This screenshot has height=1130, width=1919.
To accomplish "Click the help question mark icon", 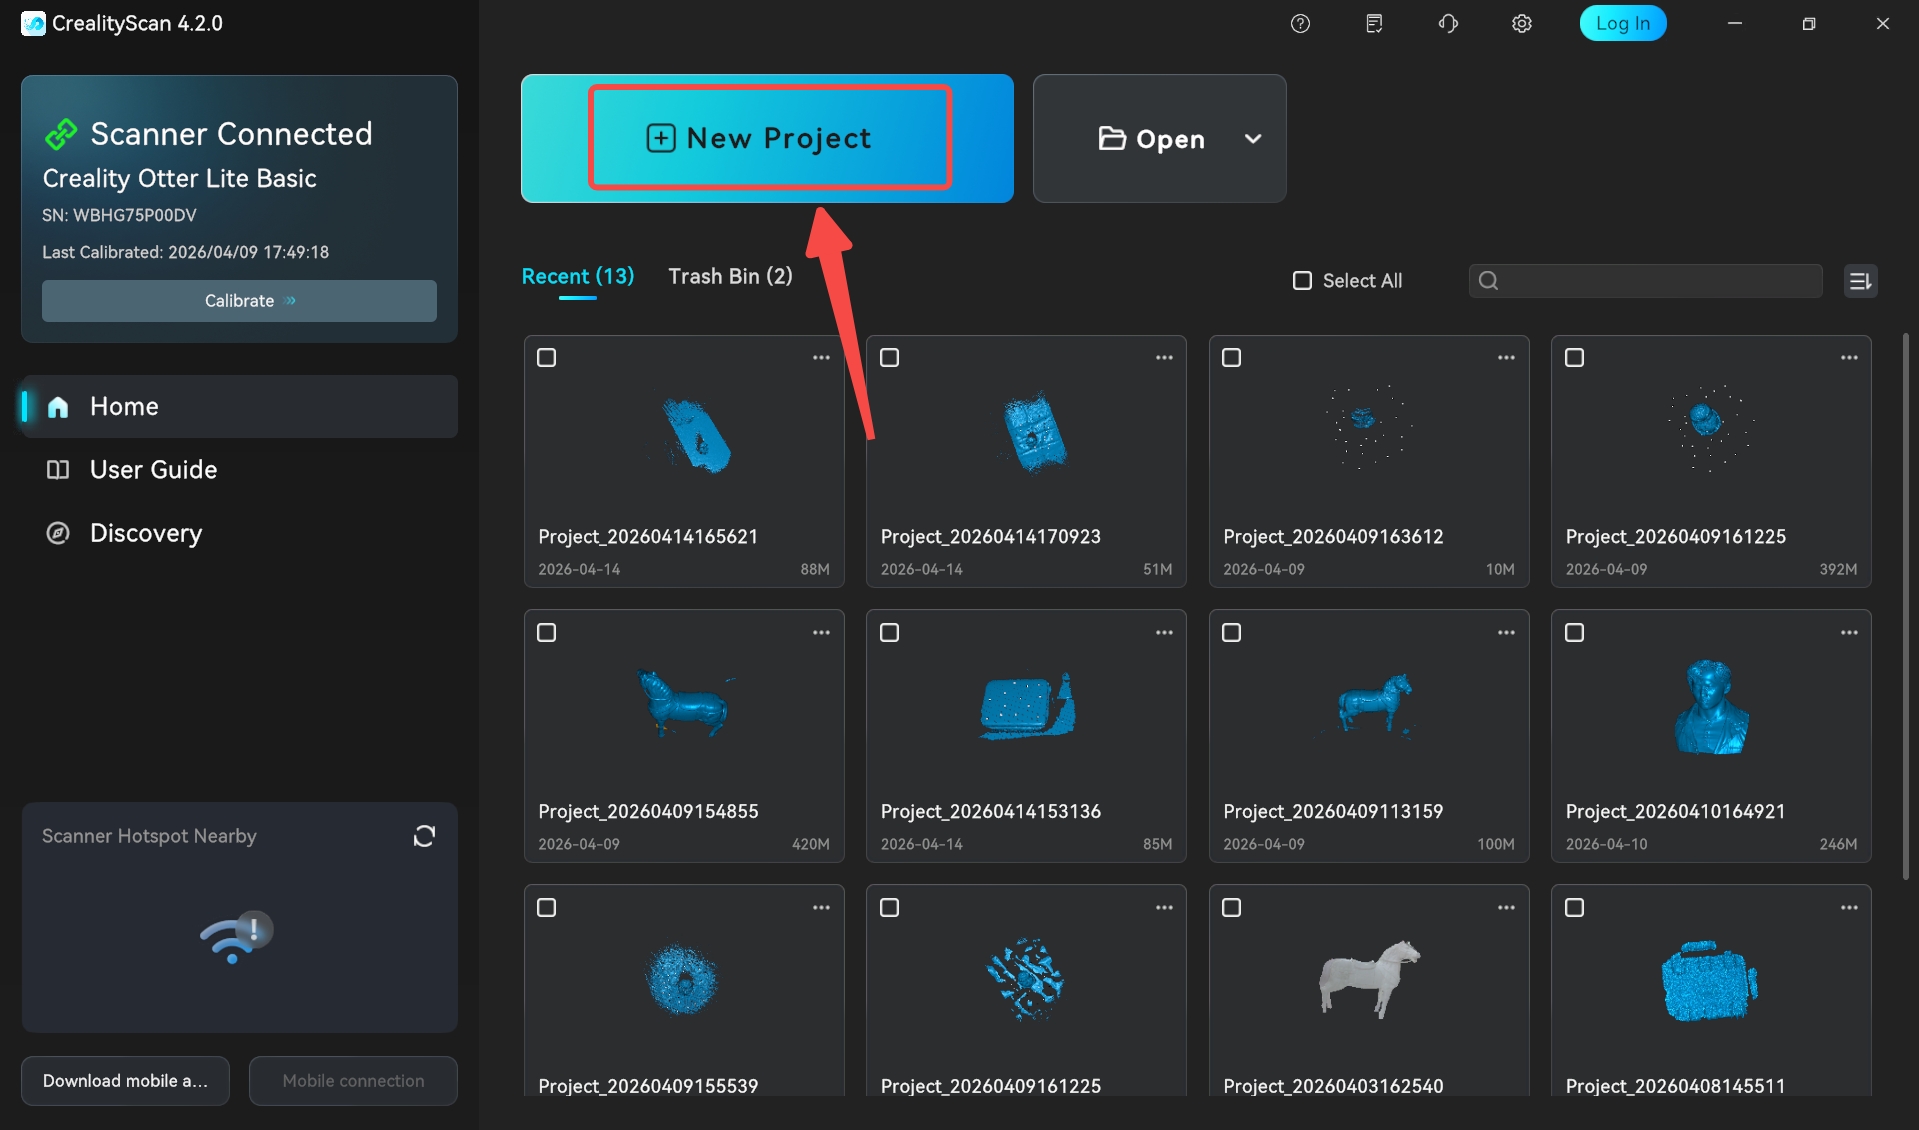I will tap(1300, 24).
